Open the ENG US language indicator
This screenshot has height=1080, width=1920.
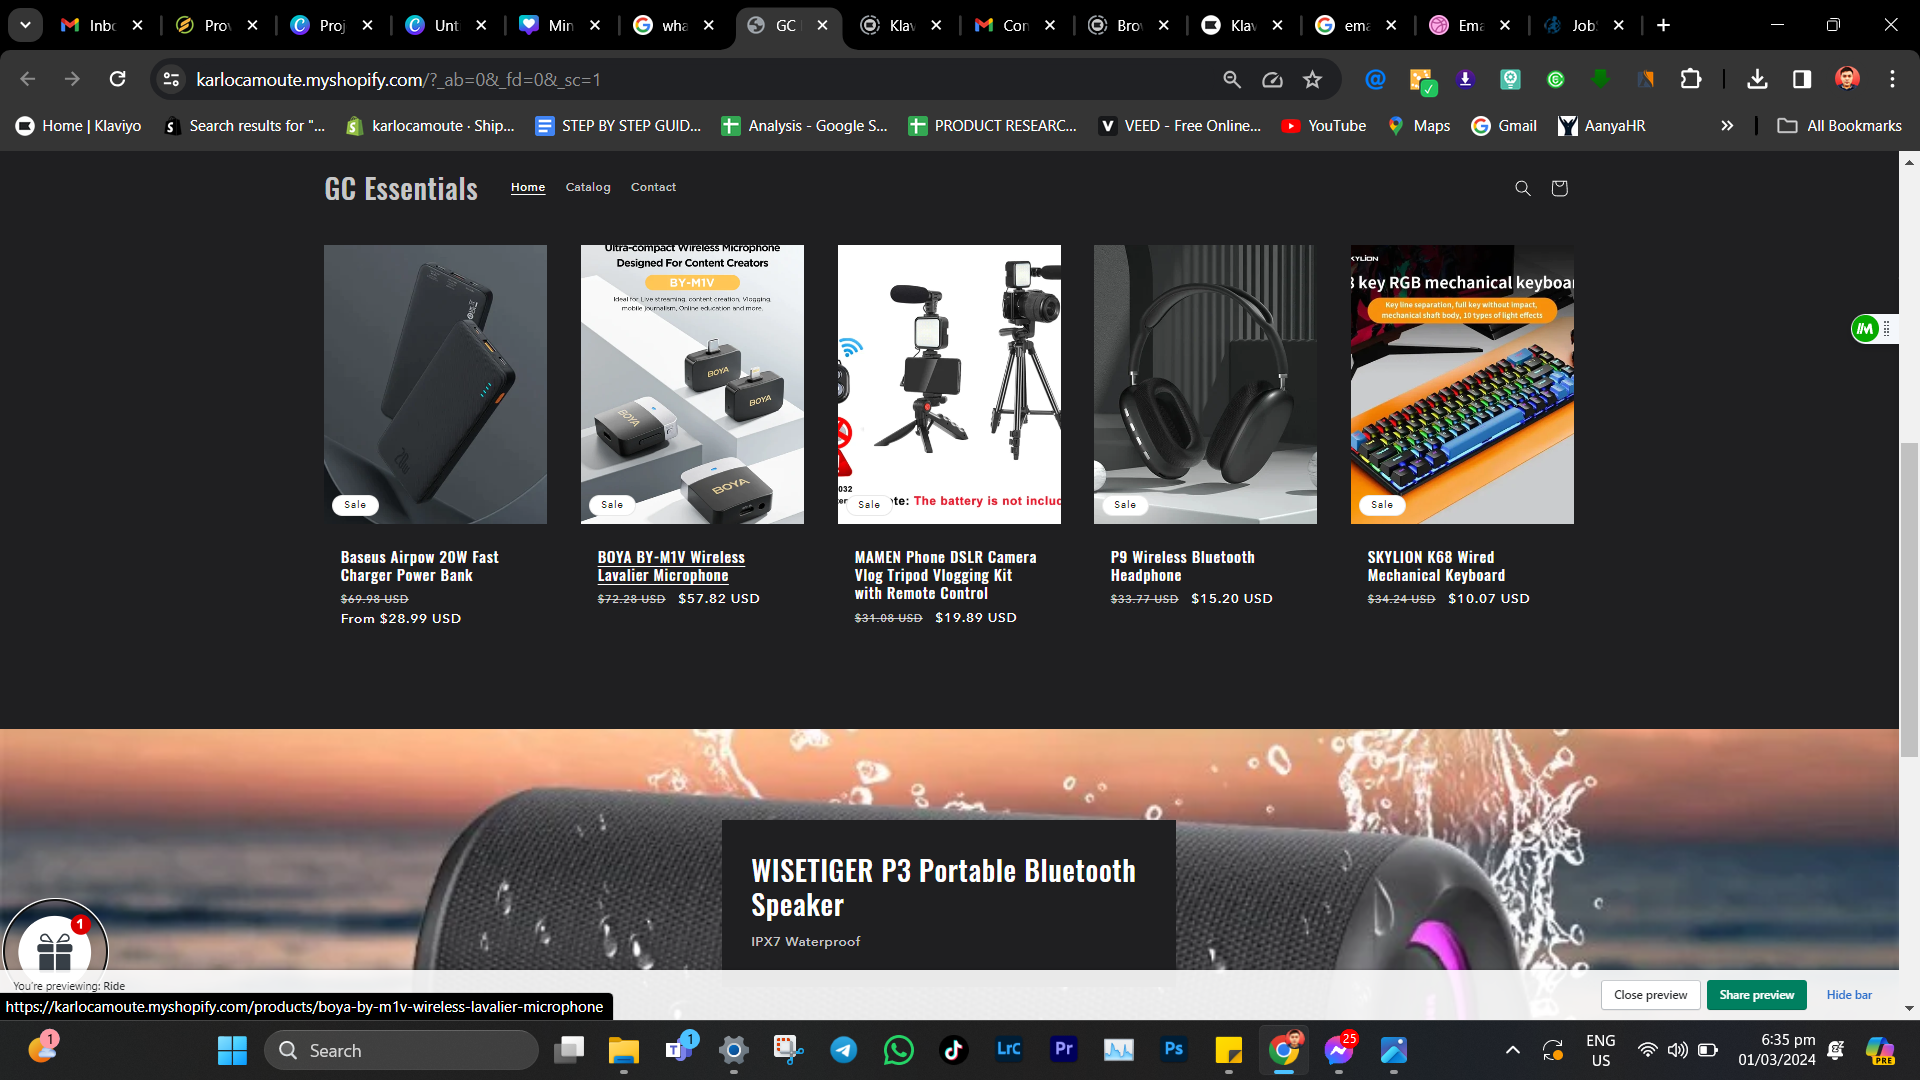pos(1600,1050)
